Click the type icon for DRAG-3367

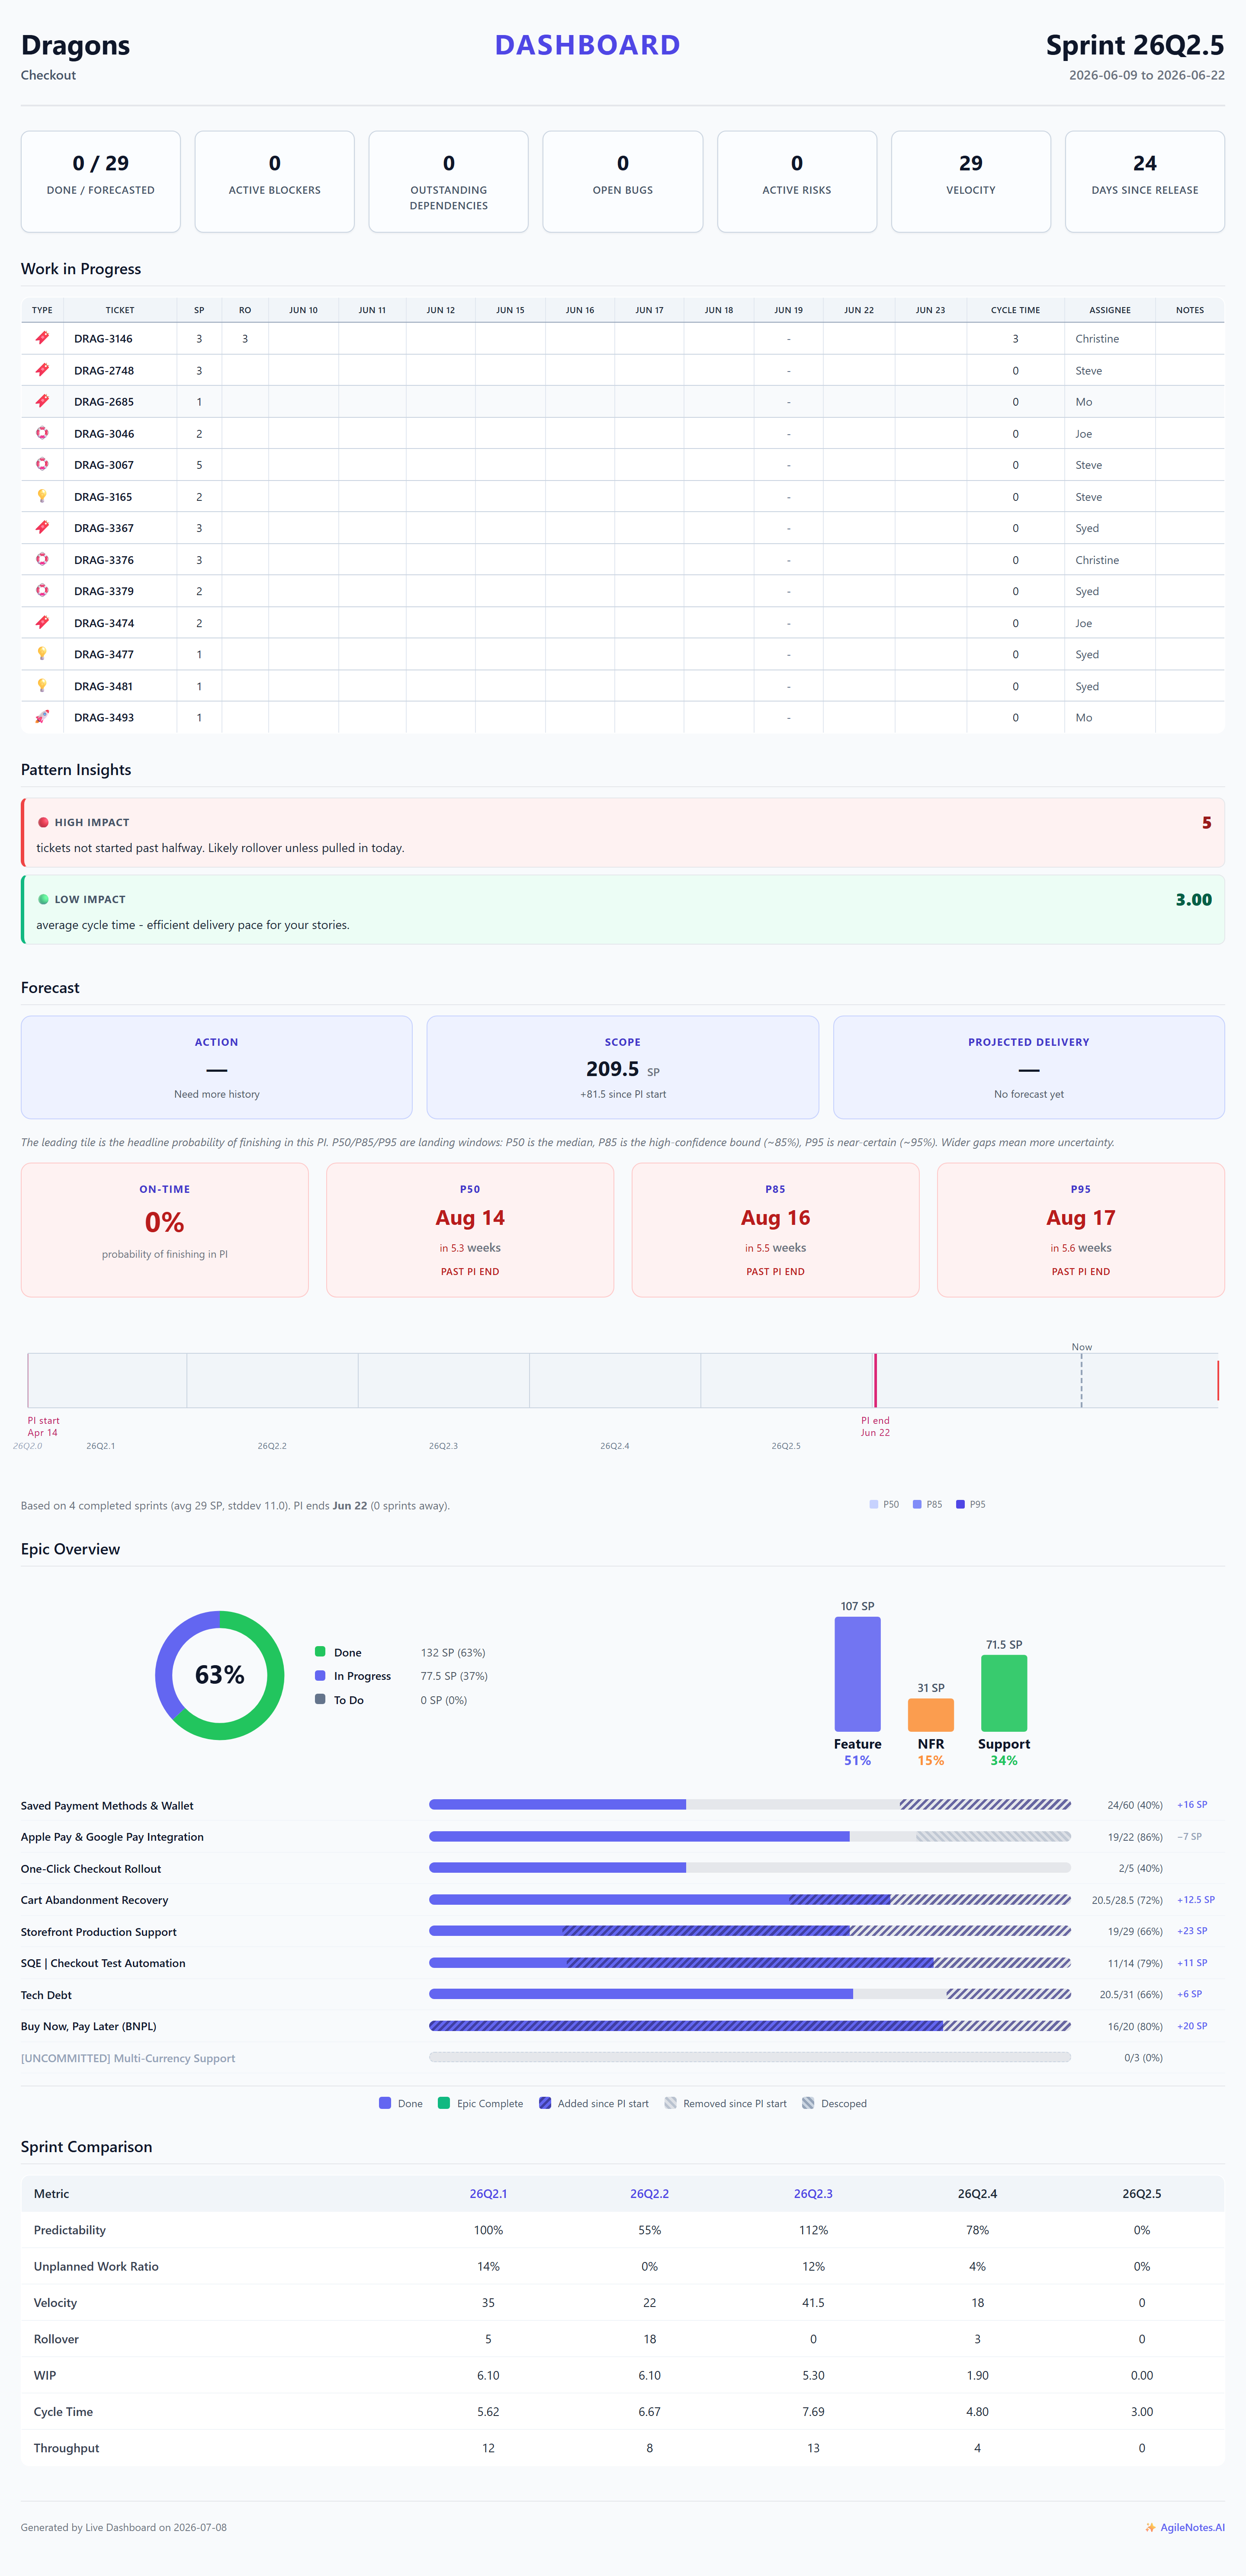tap(42, 527)
